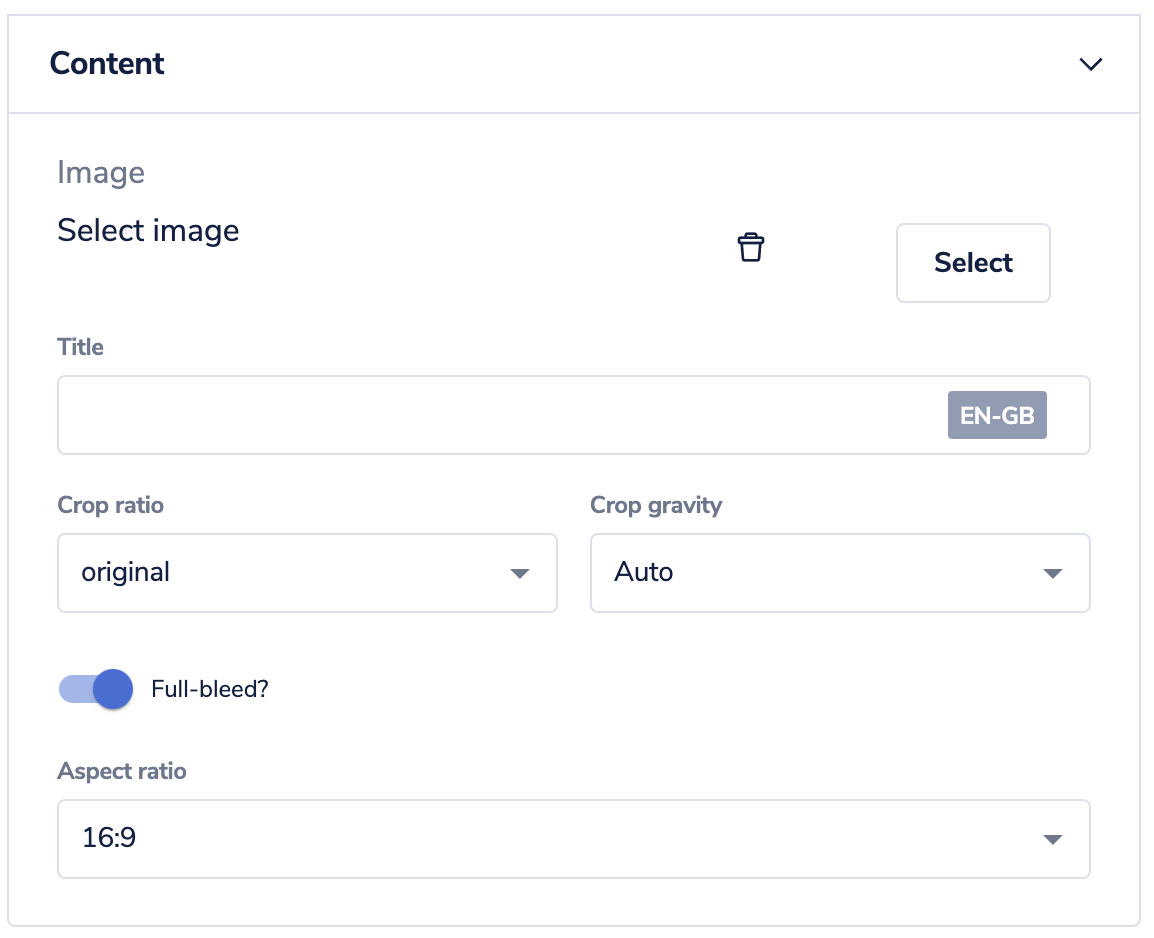Screen dimensions: 1154x938
Task: Toggle the Full-bleed switch off
Action: coord(96,689)
